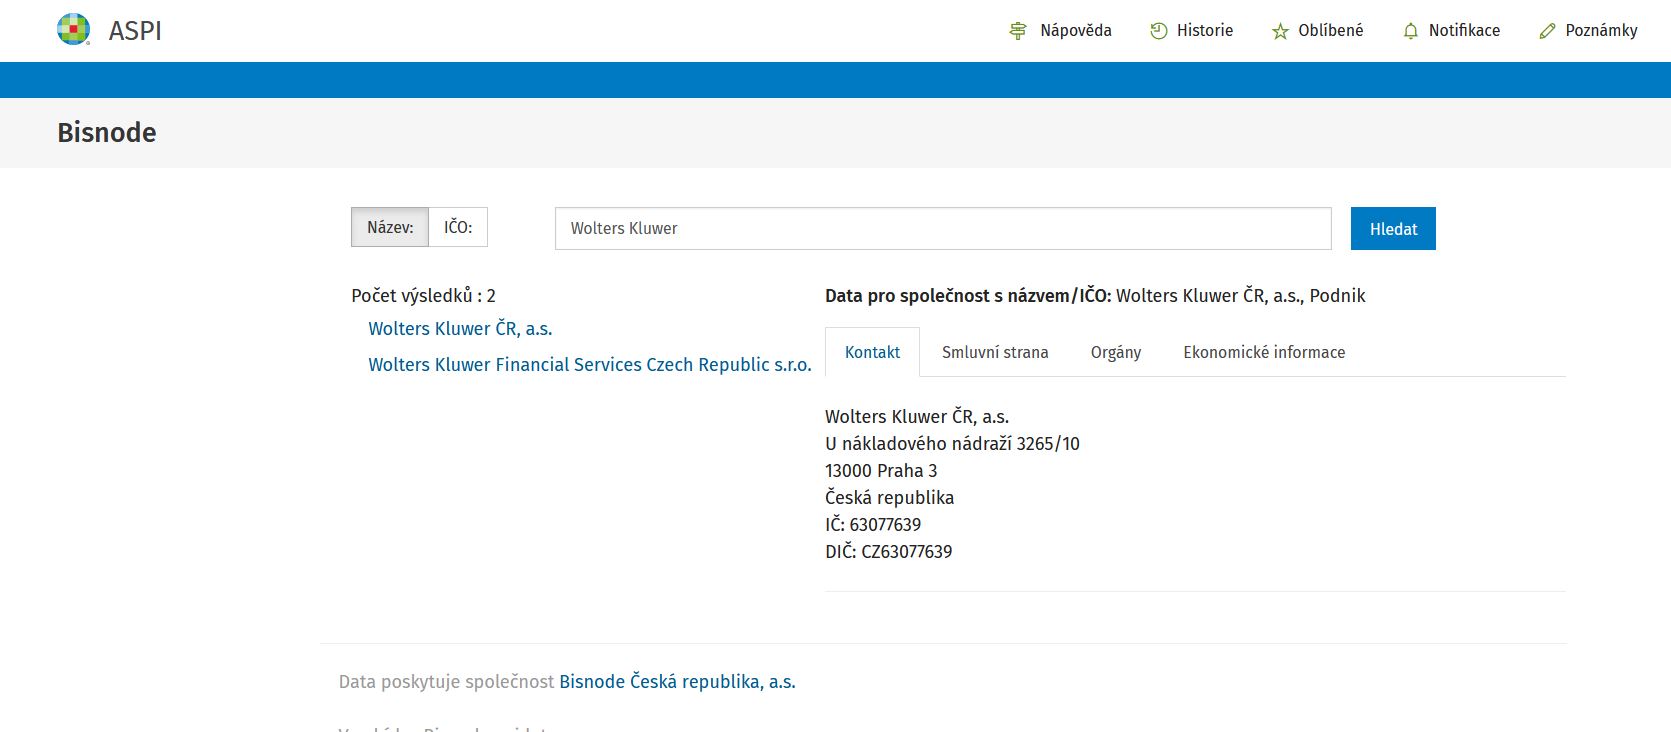Click the Poznámky pencil icon
This screenshot has height=732, width=1671.
1547,31
